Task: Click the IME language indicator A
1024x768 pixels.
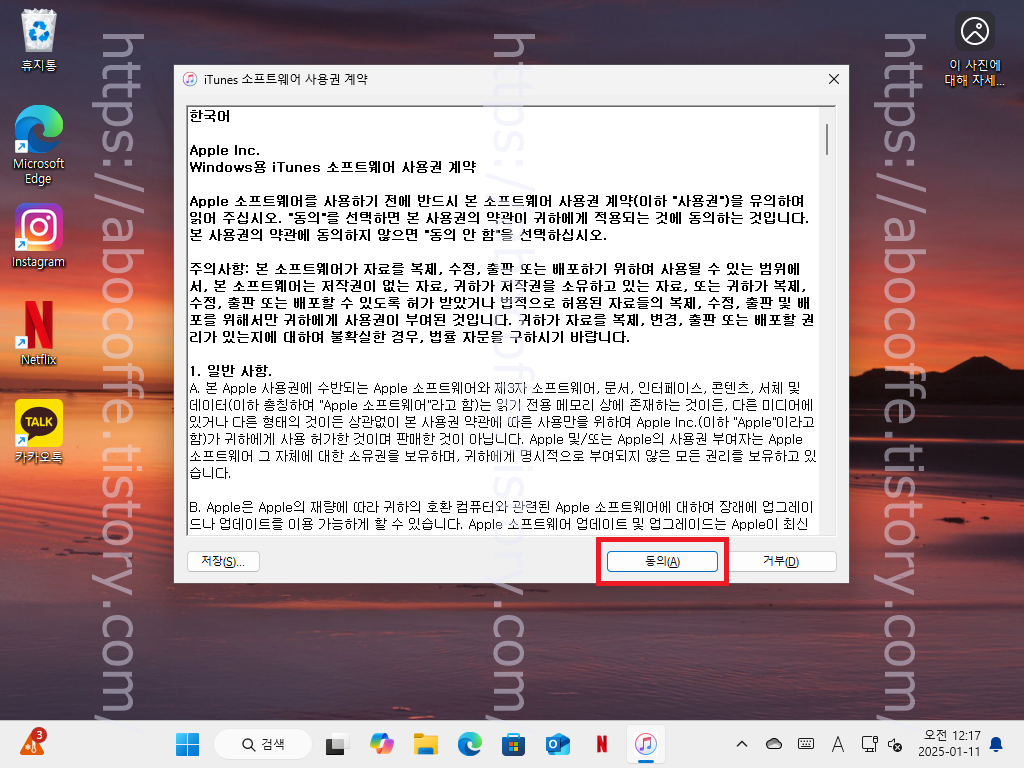Action: point(838,744)
